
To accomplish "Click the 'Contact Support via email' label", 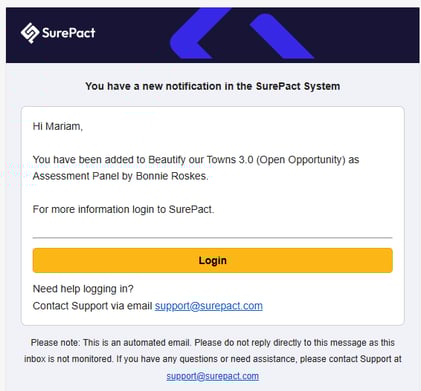I will (92, 306).
